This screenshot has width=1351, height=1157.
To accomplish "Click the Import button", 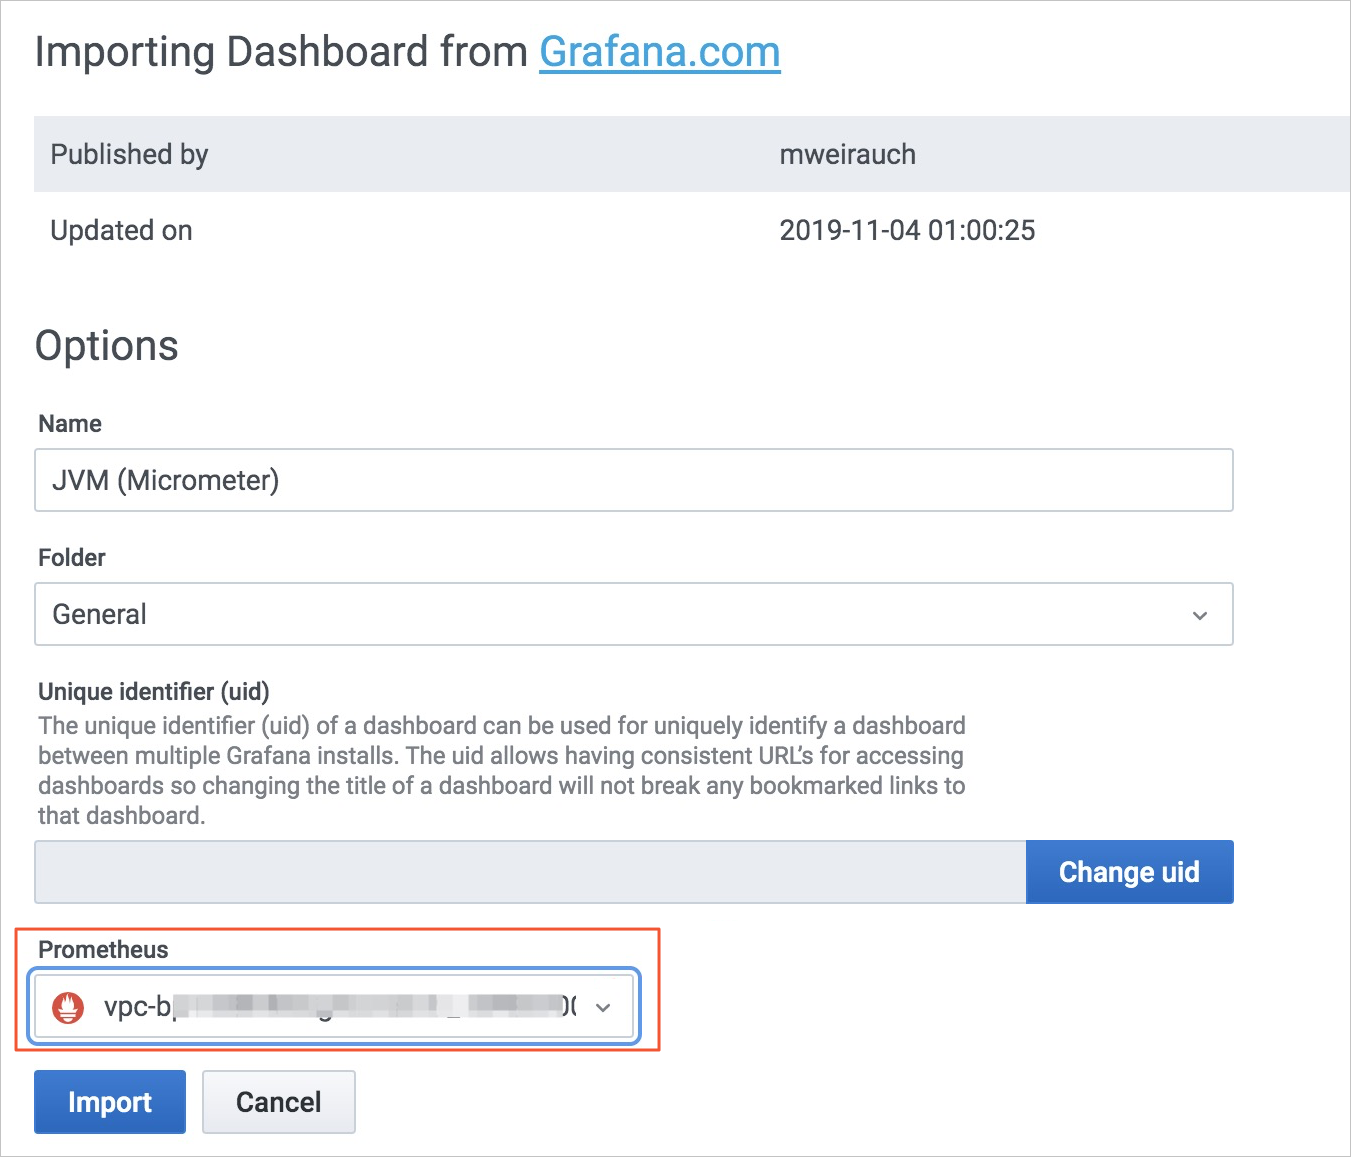I will pos(110,1102).
